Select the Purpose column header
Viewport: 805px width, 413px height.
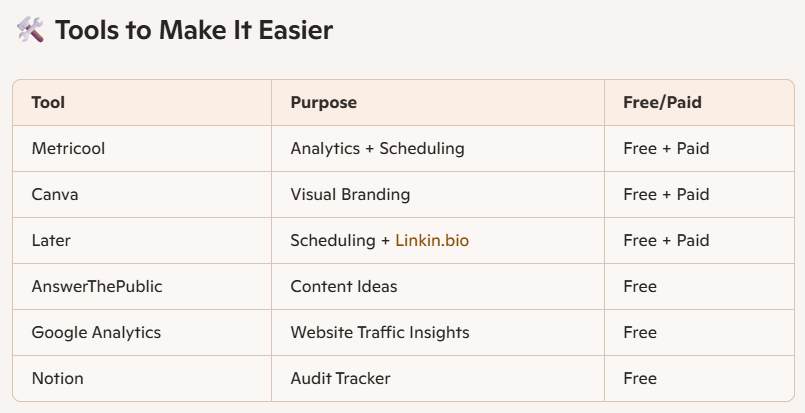(x=438, y=102)
